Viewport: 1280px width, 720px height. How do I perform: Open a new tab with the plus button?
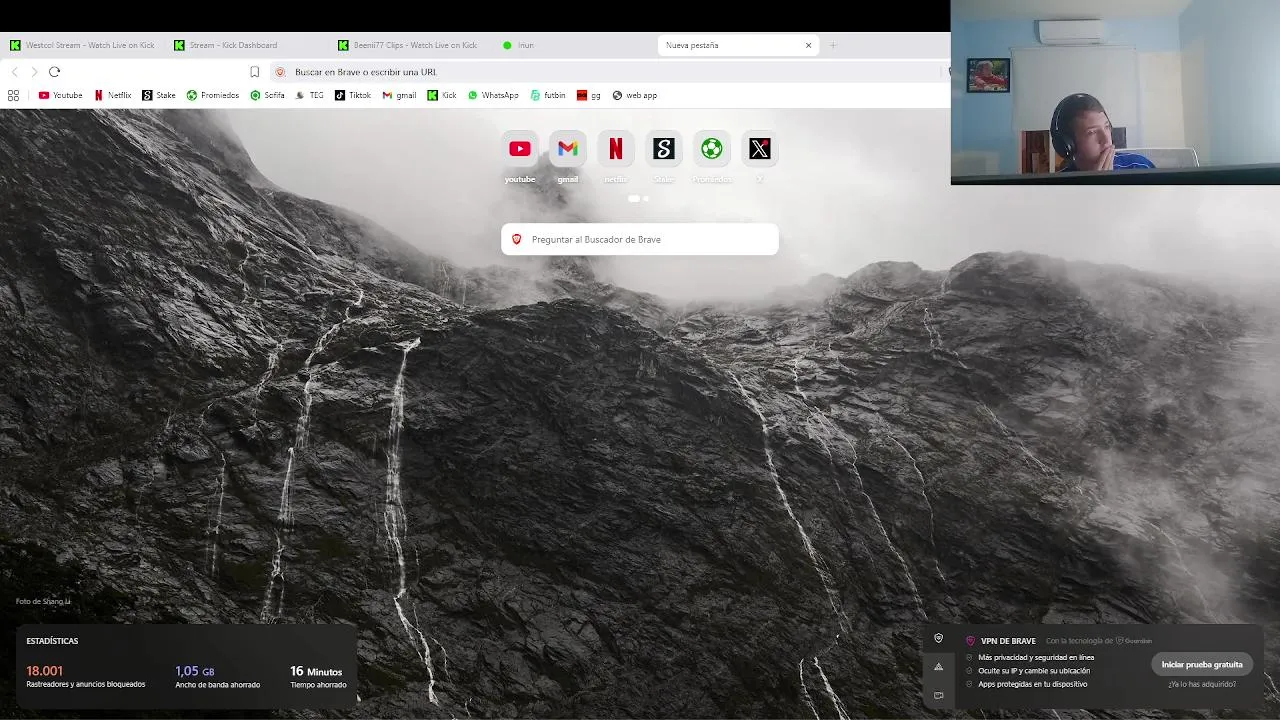(x=832, y=45)
